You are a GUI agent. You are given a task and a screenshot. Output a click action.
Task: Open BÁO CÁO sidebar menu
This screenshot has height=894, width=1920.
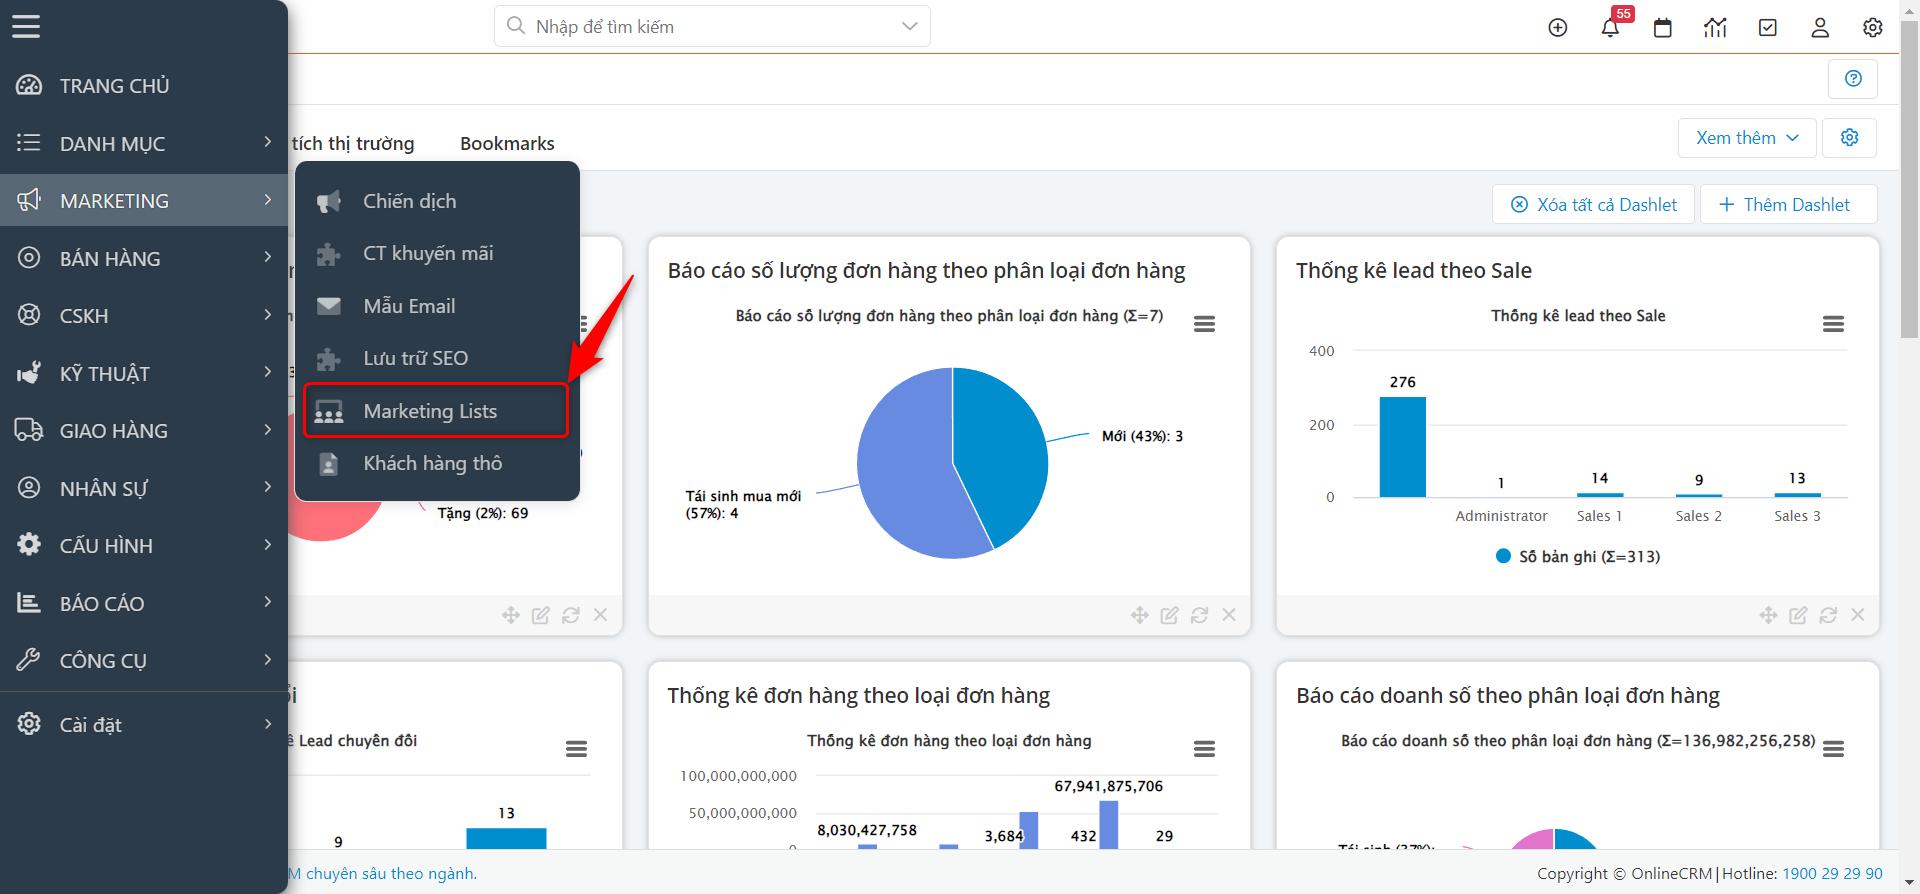coord(144,603)
